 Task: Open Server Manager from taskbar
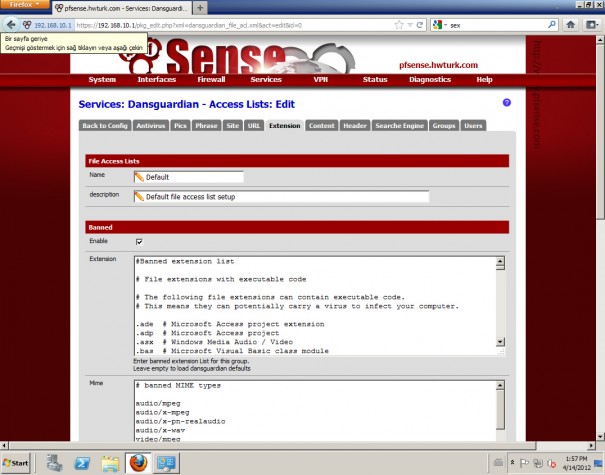click(x=54, y=463)
